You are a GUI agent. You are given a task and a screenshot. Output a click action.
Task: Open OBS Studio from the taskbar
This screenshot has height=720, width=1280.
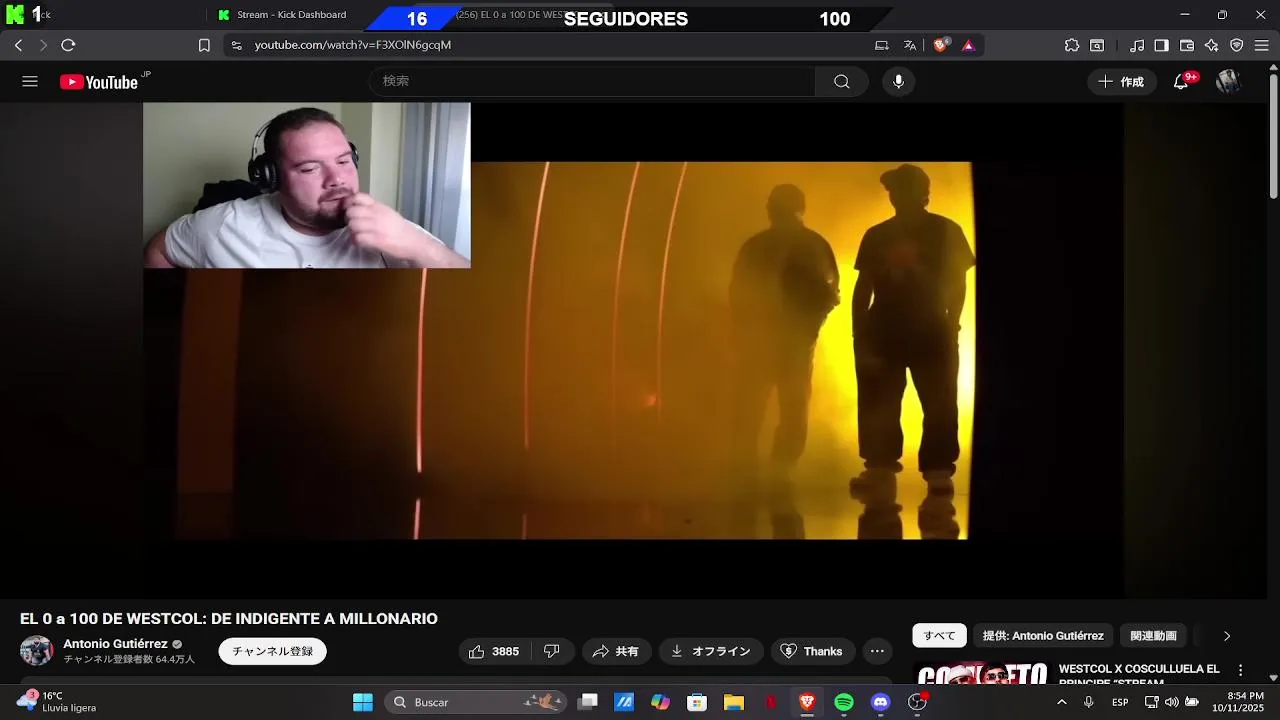tap(917, 702)
